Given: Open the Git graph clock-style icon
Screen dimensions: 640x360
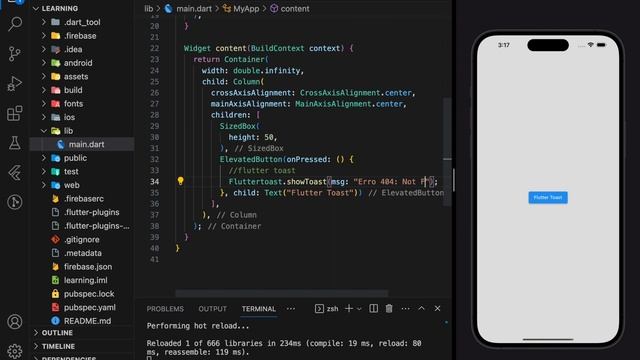Looking at the screenshot, I should (15, 202).
